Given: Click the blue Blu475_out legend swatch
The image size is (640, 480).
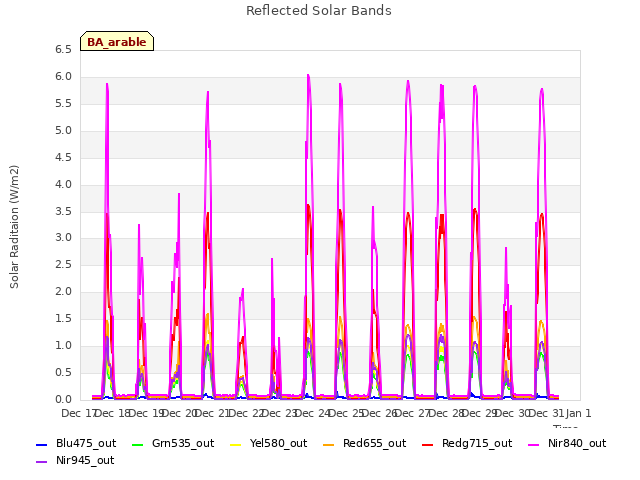Looking at the screenshot, I should (x=42, y=444).
